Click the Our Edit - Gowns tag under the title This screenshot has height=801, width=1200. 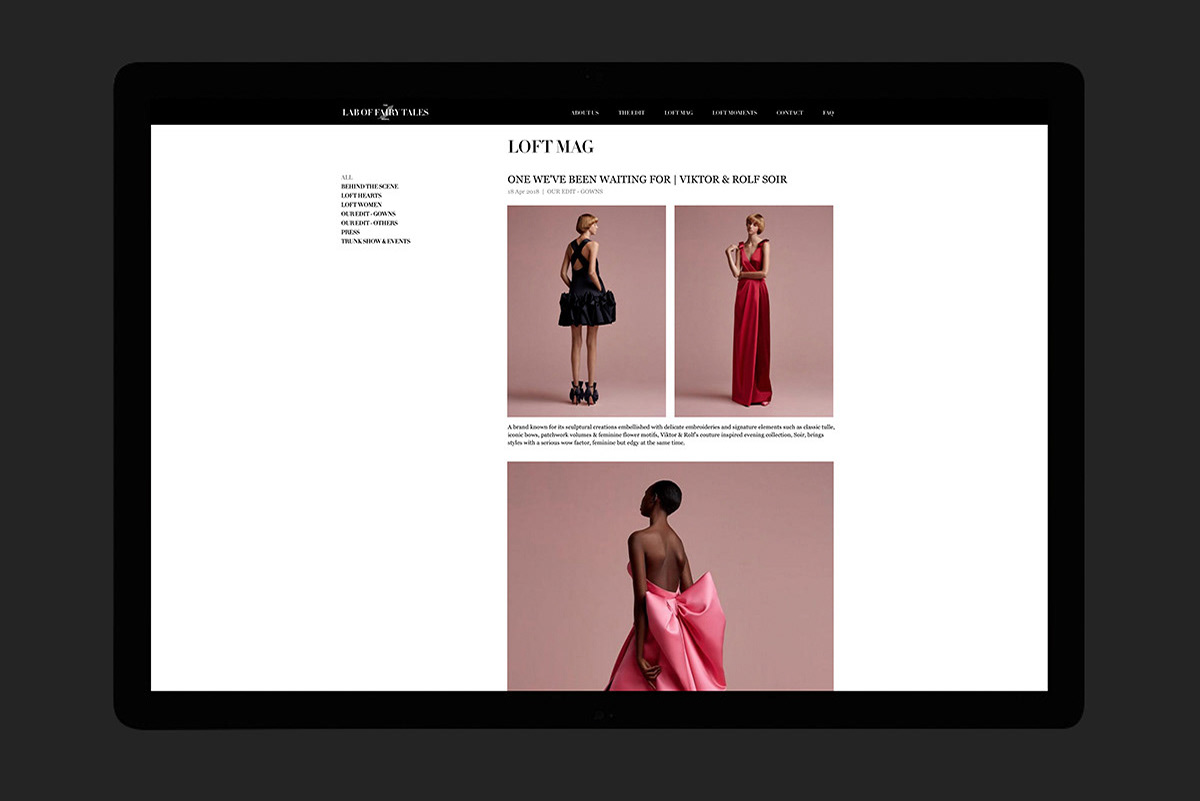pyautogui.click(x=575, y=191)
